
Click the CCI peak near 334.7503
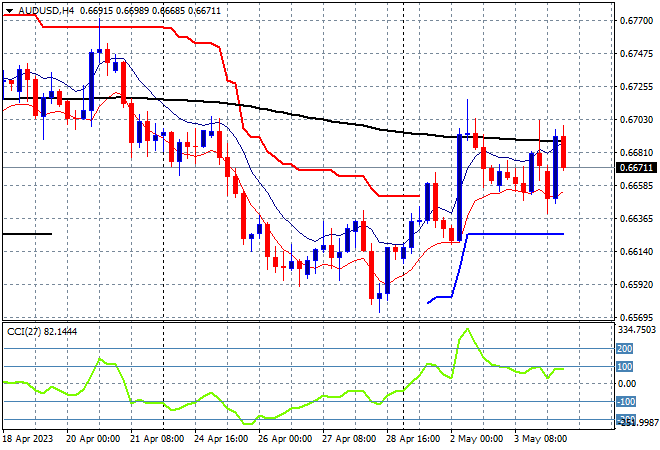(467, 329)
